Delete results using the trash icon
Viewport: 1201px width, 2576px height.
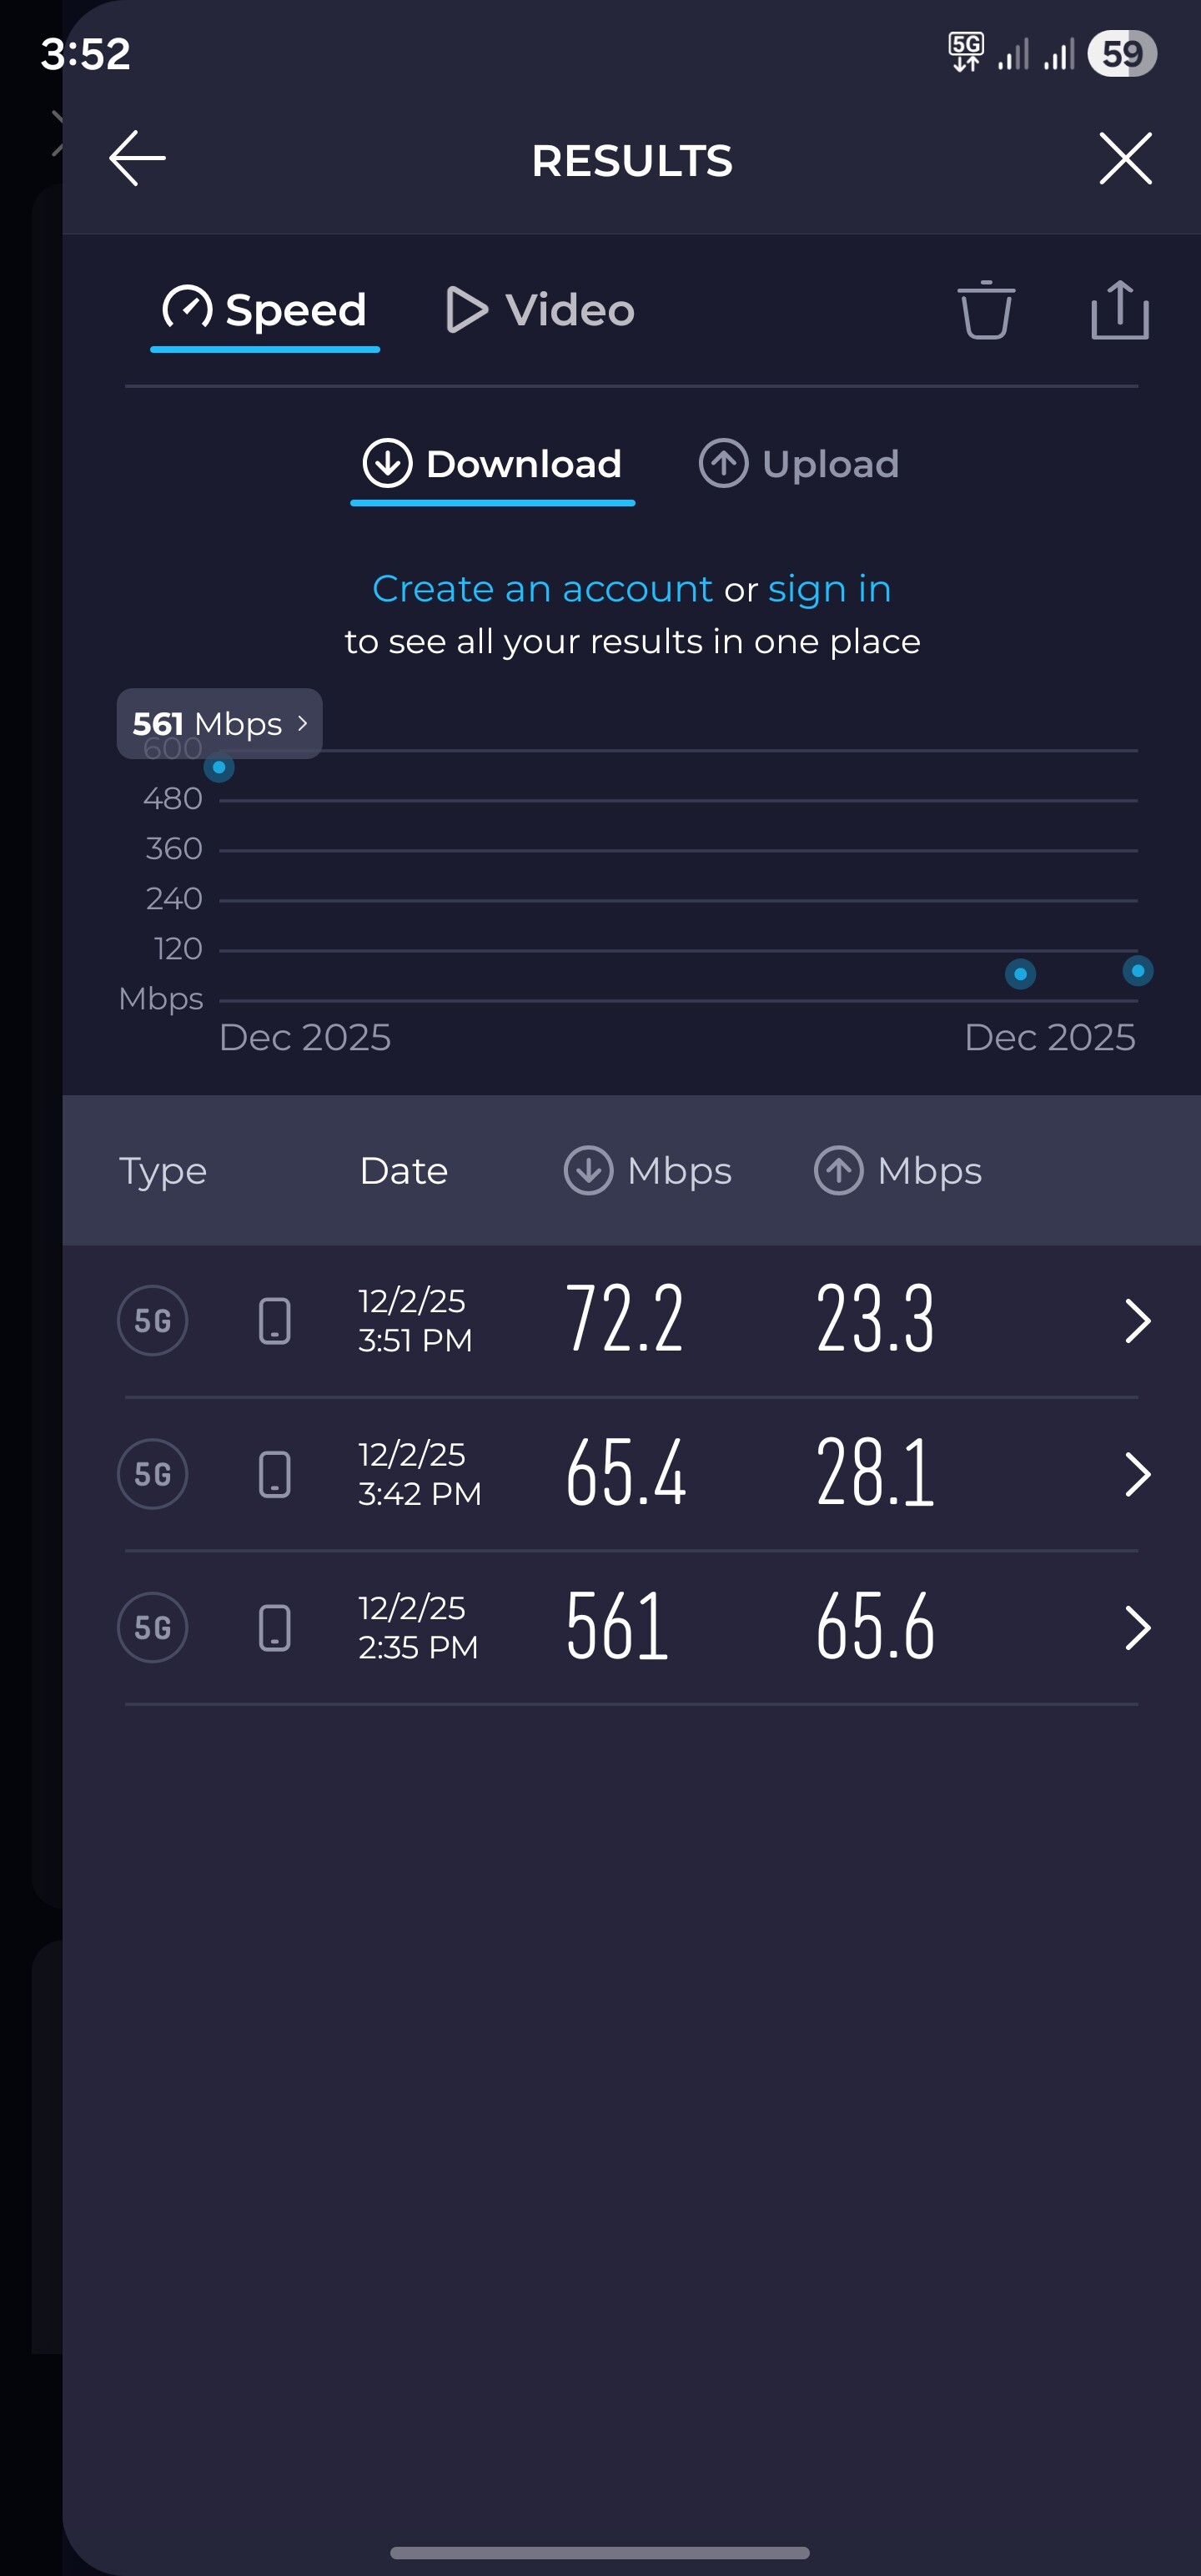click(986, 310)
